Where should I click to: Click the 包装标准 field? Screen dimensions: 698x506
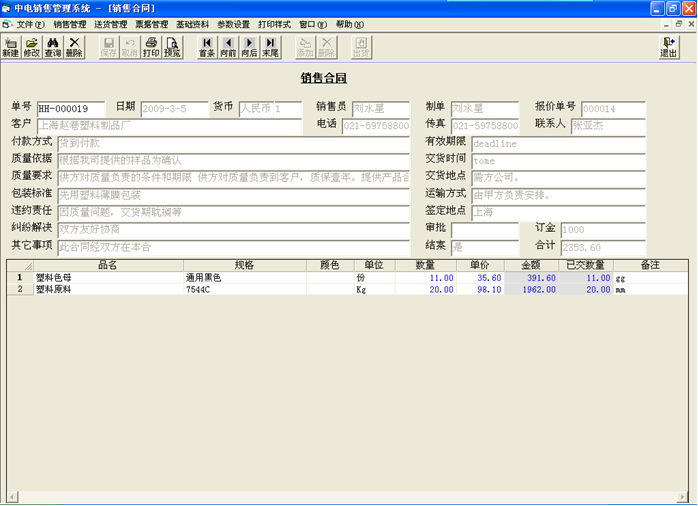pos(234,195)
